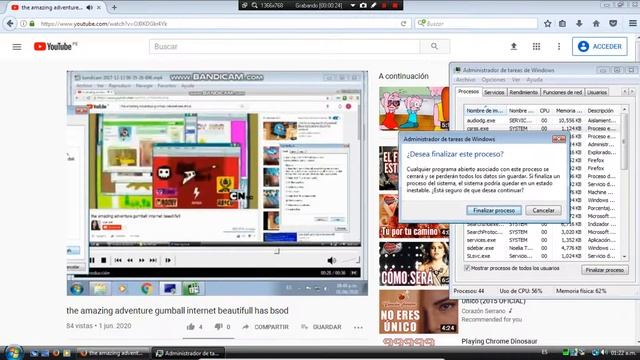The height and width of the screenshot is (360, 640).
Task: Expand the Bandicam recording bar dropdown arrow
Action: [x=353, y=5]
